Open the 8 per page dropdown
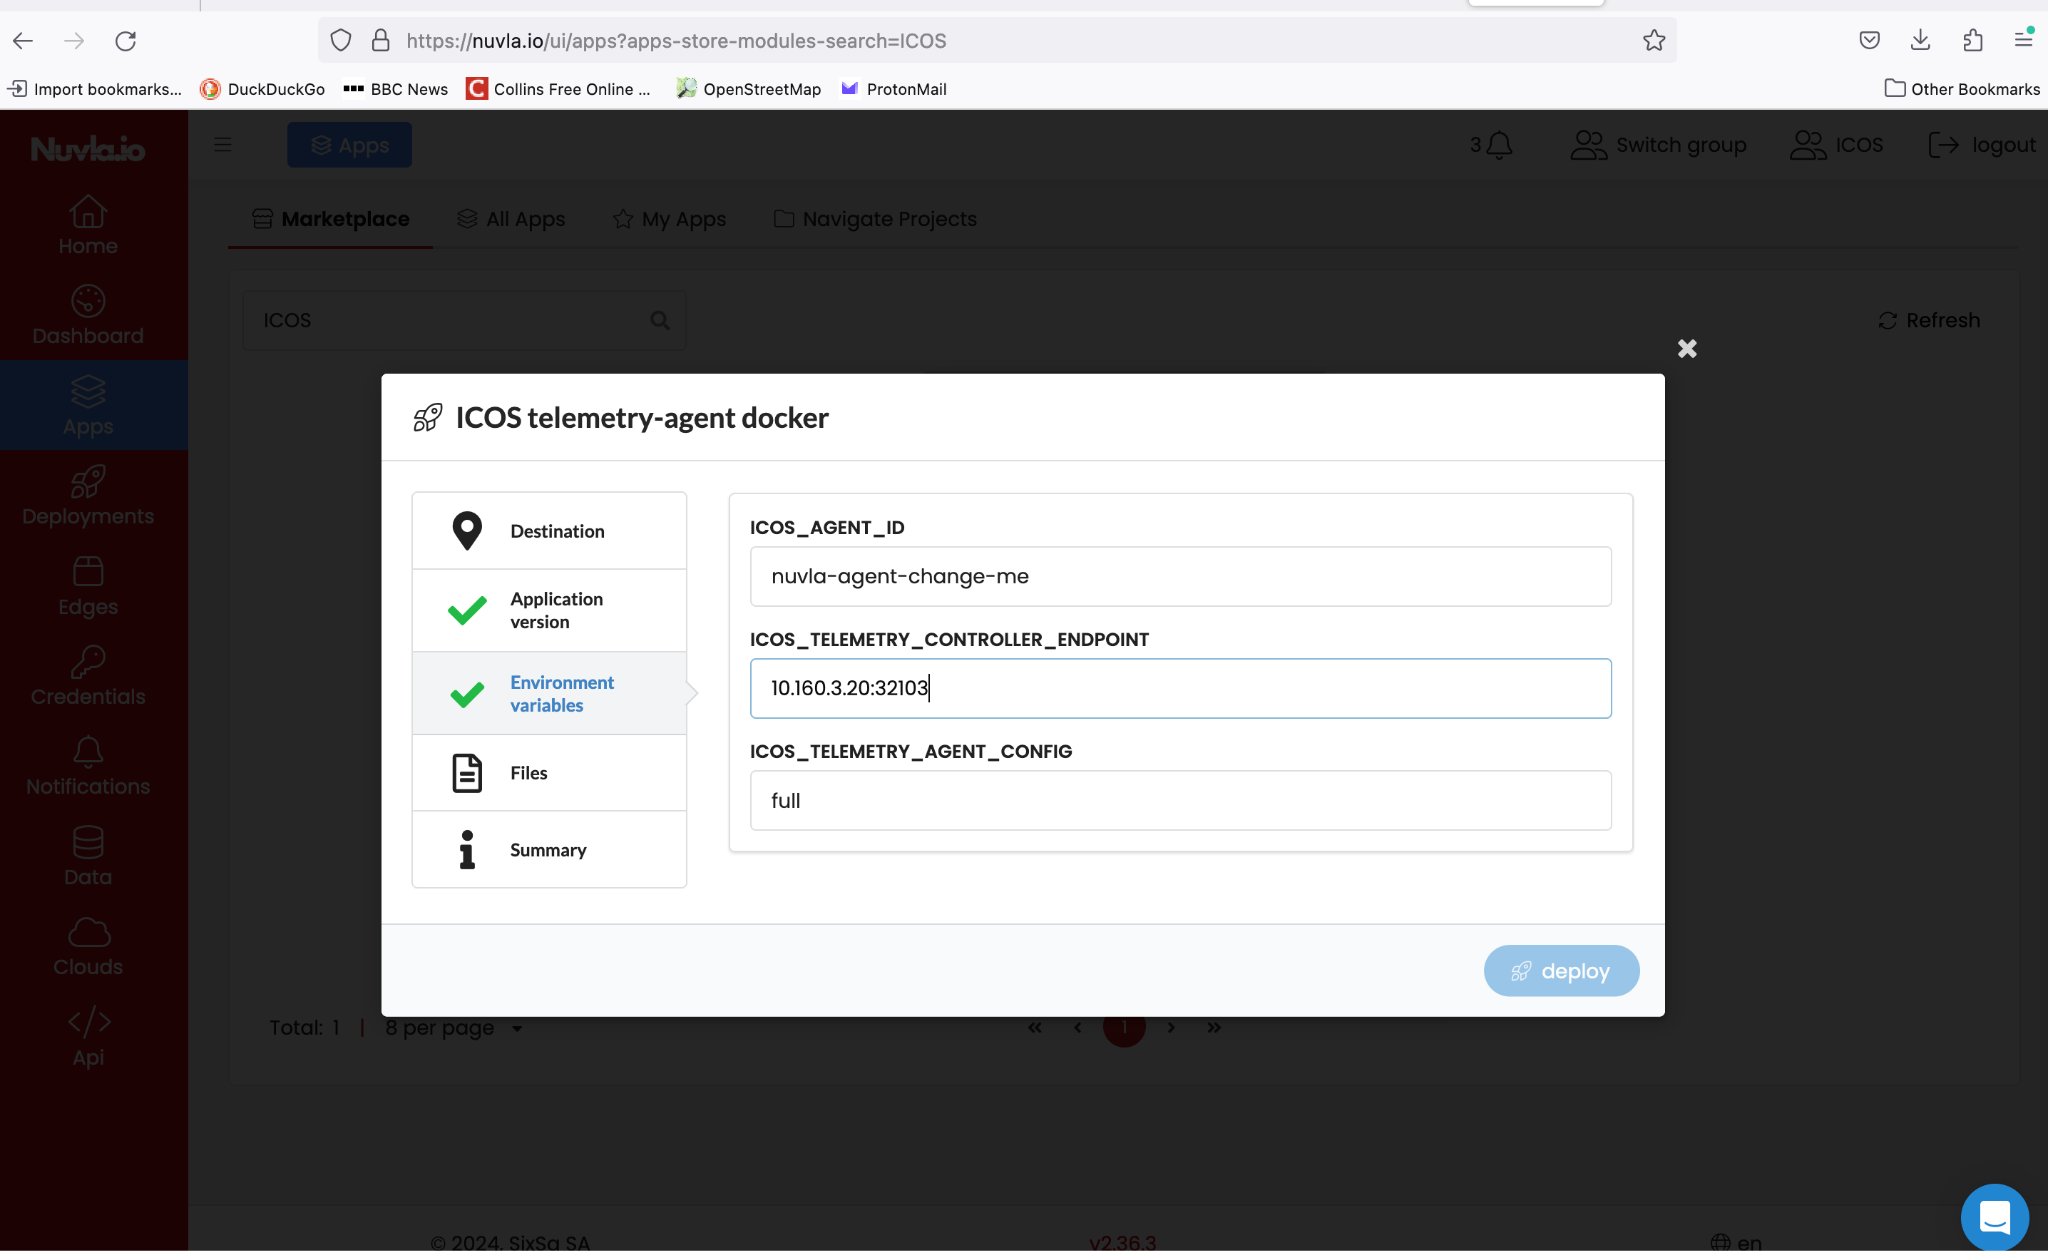Image resolution: width=2048 pixels, height=1251 pixels. pos(454,1027)
